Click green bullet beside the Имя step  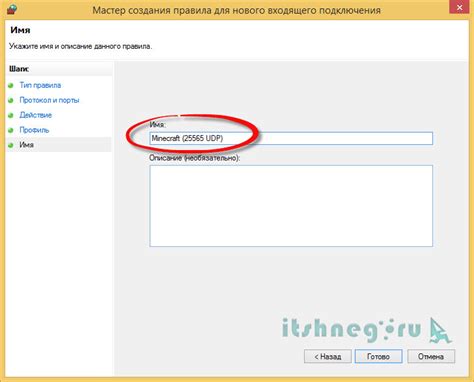pyautogui.click(x=11, y=145)
